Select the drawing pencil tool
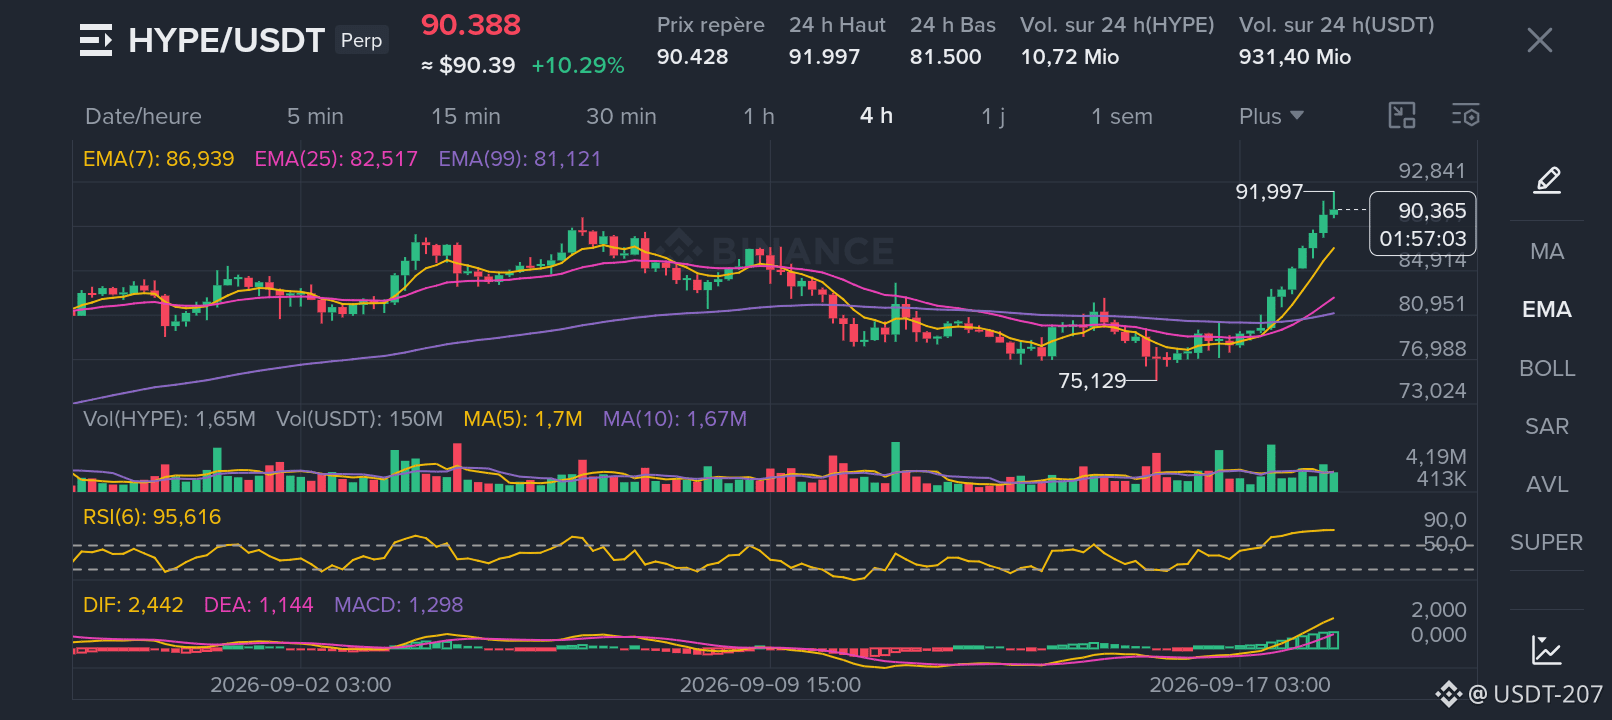This screenshot has width=1612, height=720. coord(1547,181)
